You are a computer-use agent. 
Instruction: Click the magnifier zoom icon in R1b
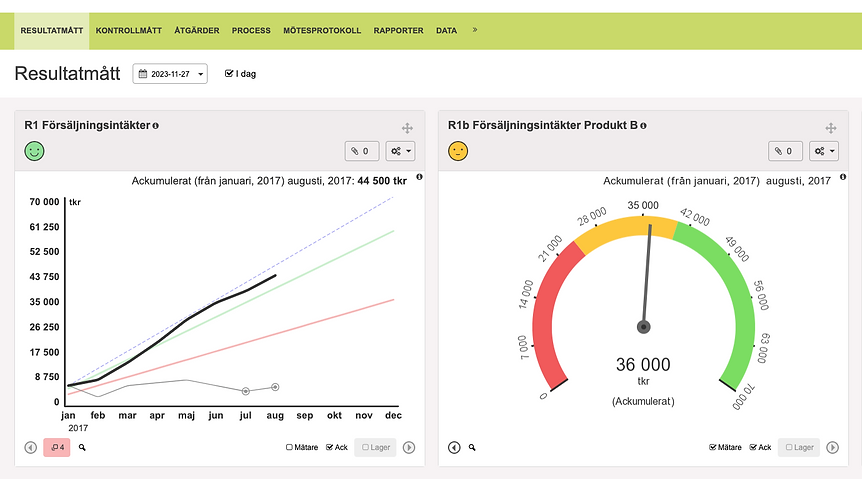472,448
